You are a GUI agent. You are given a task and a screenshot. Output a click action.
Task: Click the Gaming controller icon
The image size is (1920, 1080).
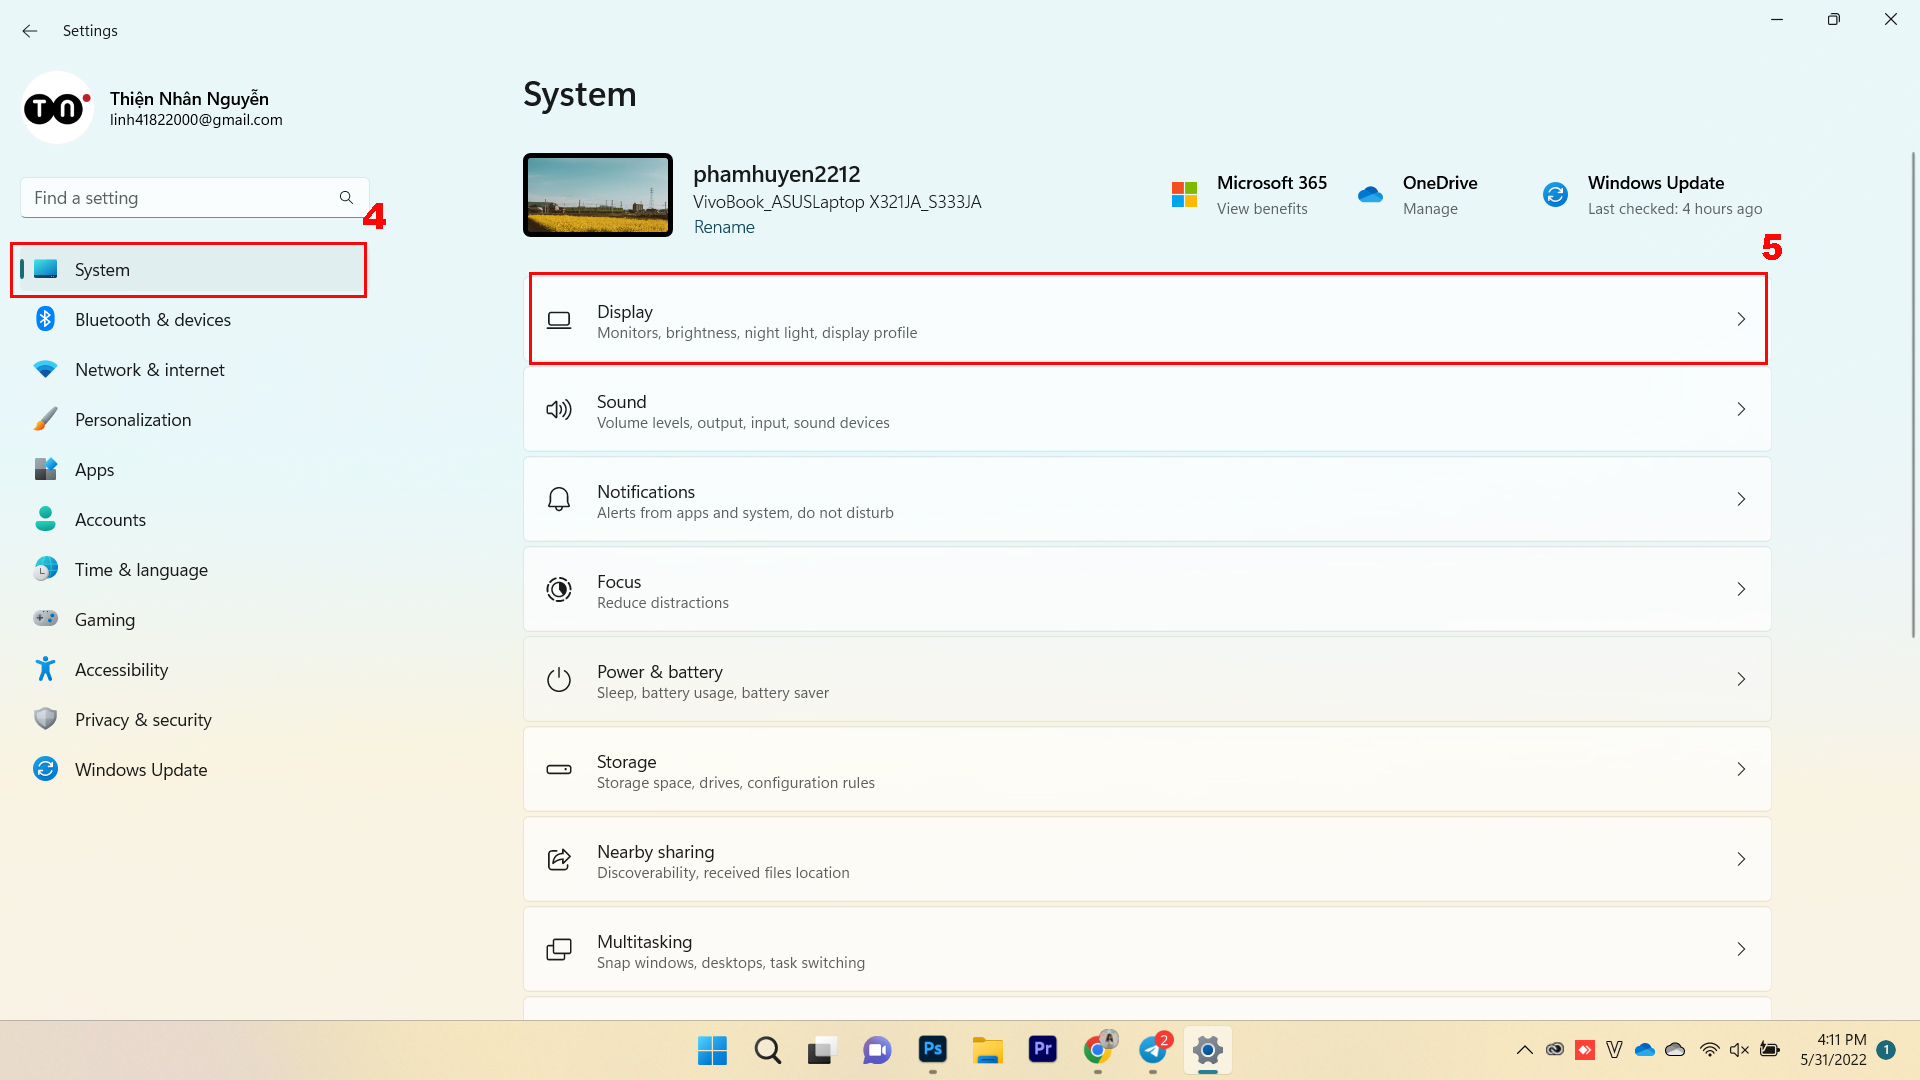coord(45,618)
